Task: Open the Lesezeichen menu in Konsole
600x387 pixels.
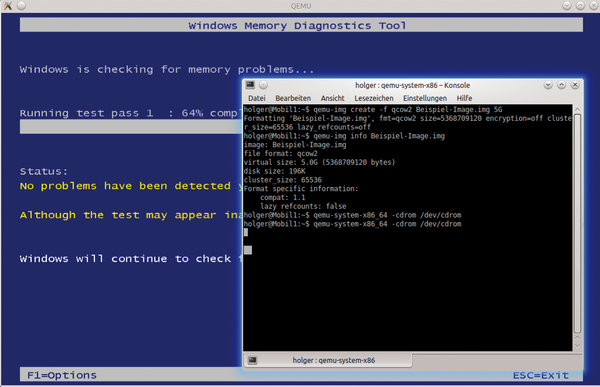Action: pos(373,98)
